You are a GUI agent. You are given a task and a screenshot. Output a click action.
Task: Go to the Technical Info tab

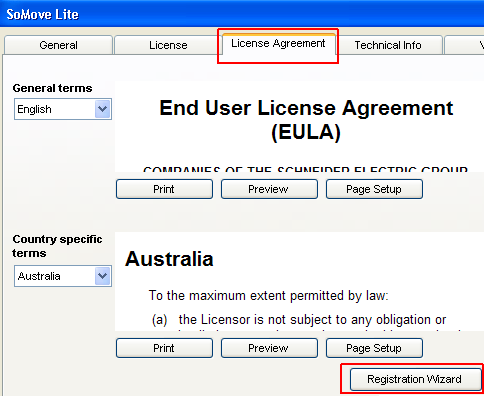388,45
